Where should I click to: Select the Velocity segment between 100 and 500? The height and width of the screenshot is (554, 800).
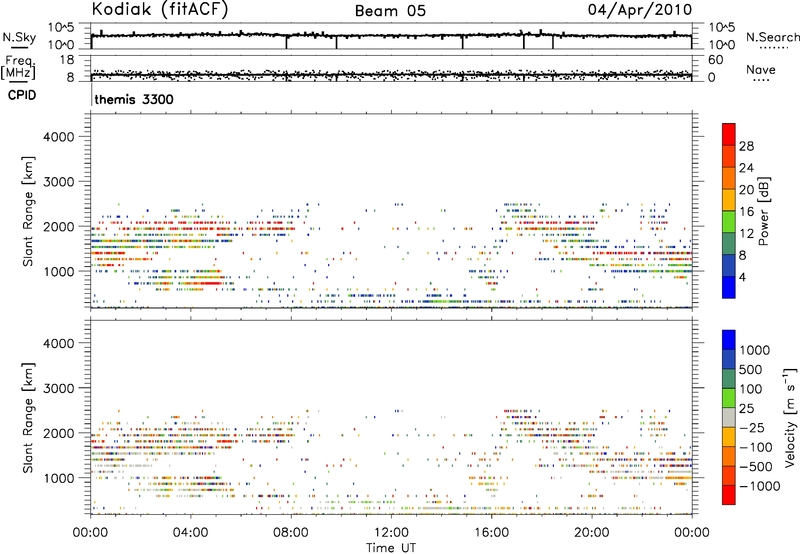tap(729, 379)
